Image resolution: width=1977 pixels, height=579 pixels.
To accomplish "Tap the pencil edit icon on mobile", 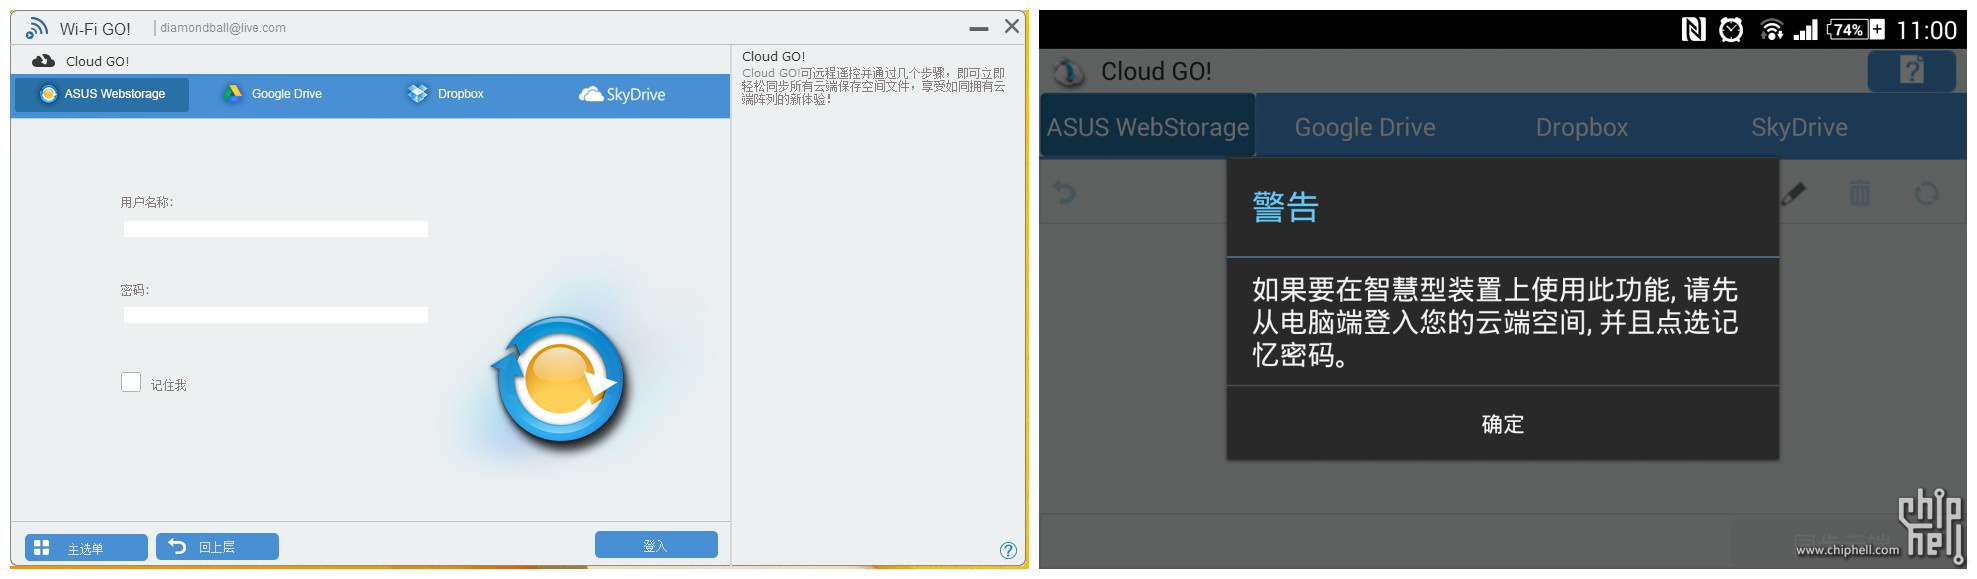I will (1793, 193).
